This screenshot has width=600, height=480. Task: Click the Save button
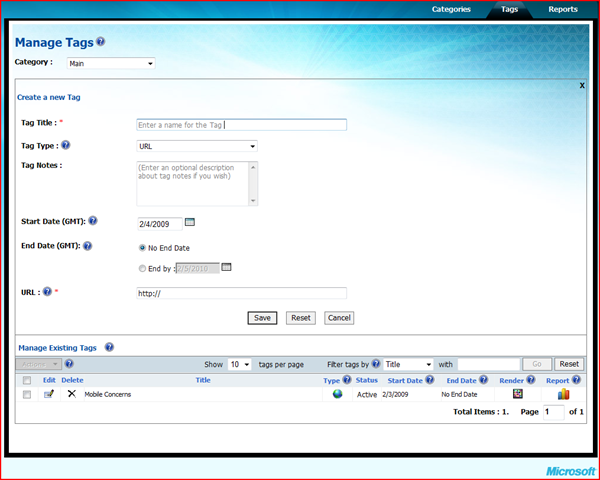pos(262,318)
